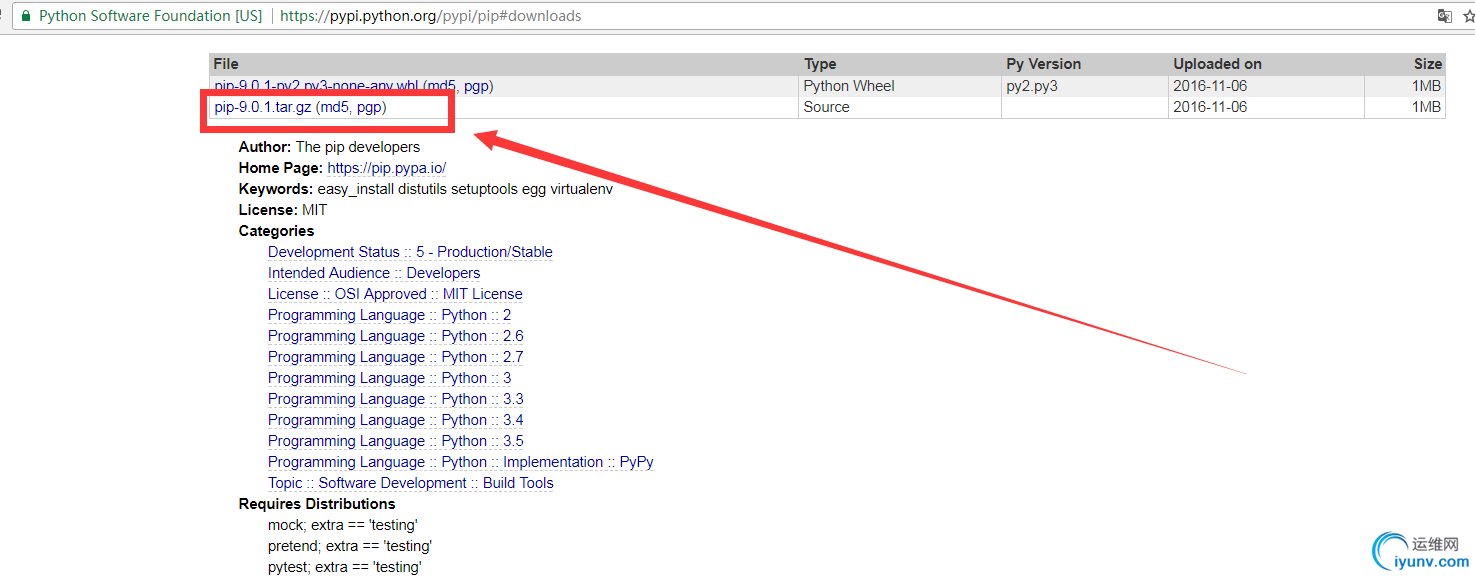Open Programming Language :: Python :: 3.5 link
The image size is (1475, 578).
[x=396, y=441]
